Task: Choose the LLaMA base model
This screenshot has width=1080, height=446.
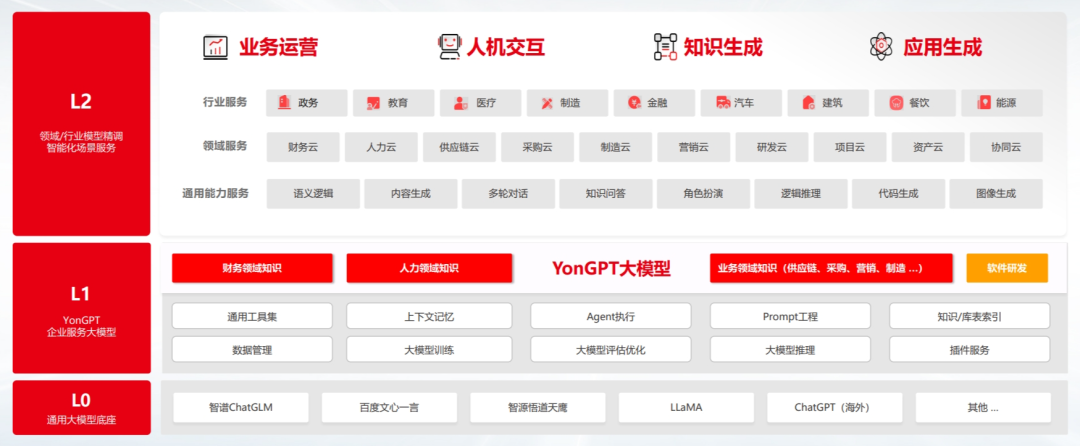Action: (685, 408)
